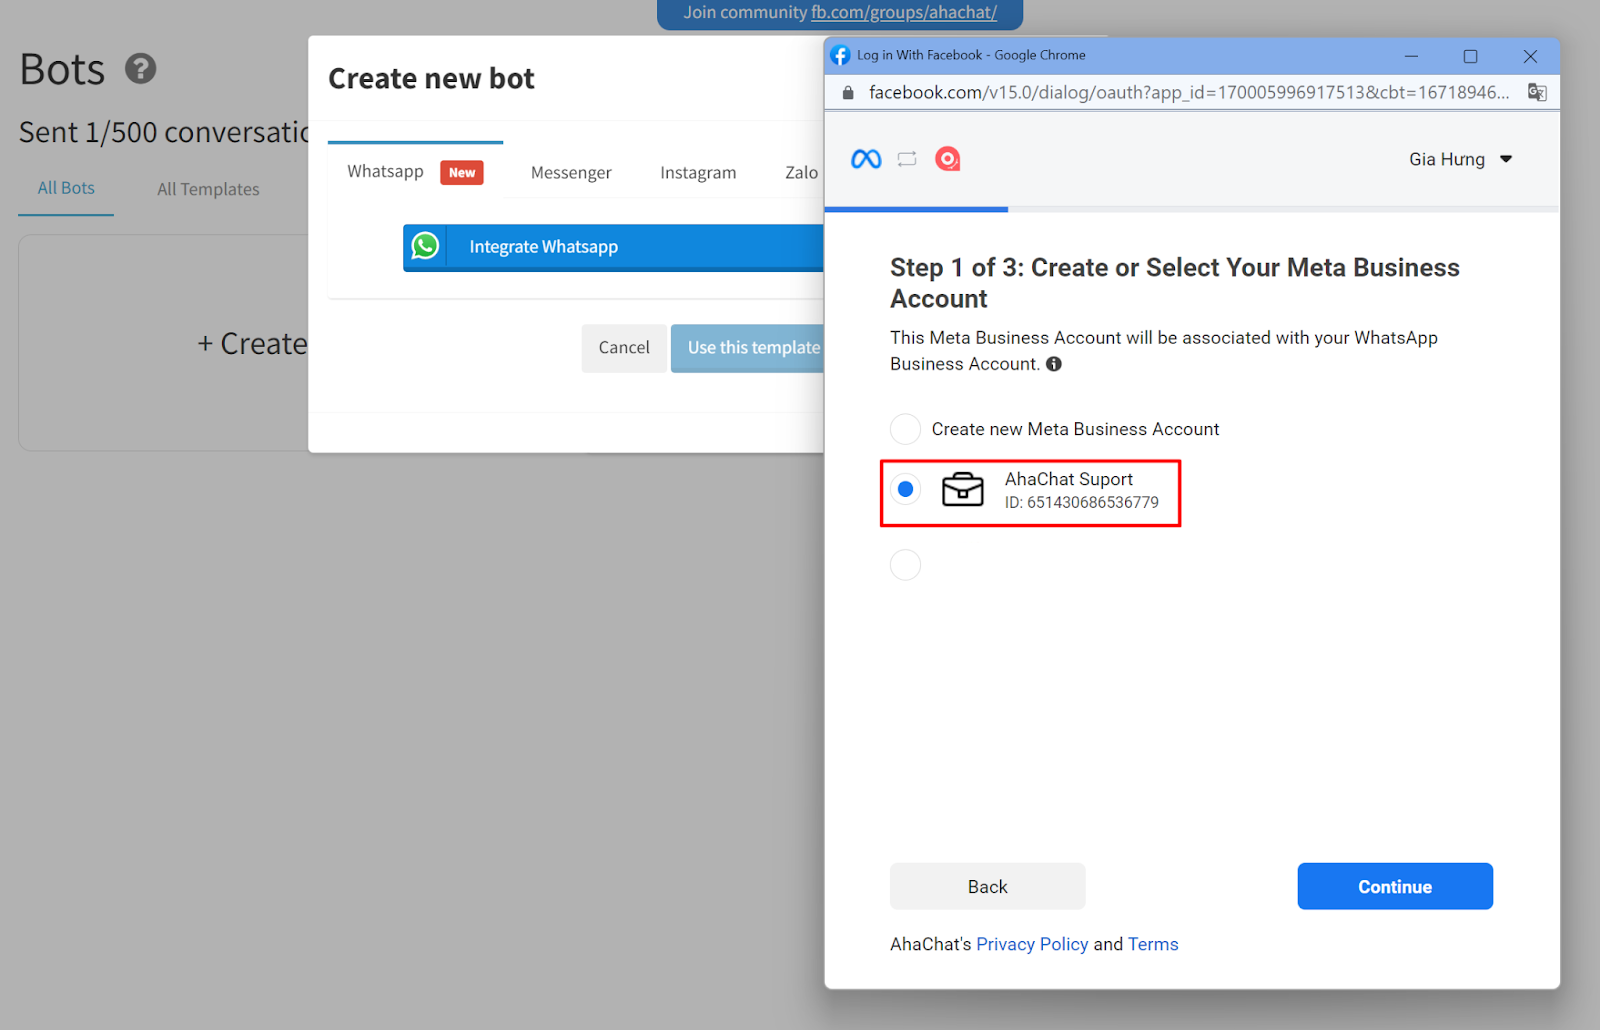Select Create new Meta Business Account radio

(x=905, y=429)
